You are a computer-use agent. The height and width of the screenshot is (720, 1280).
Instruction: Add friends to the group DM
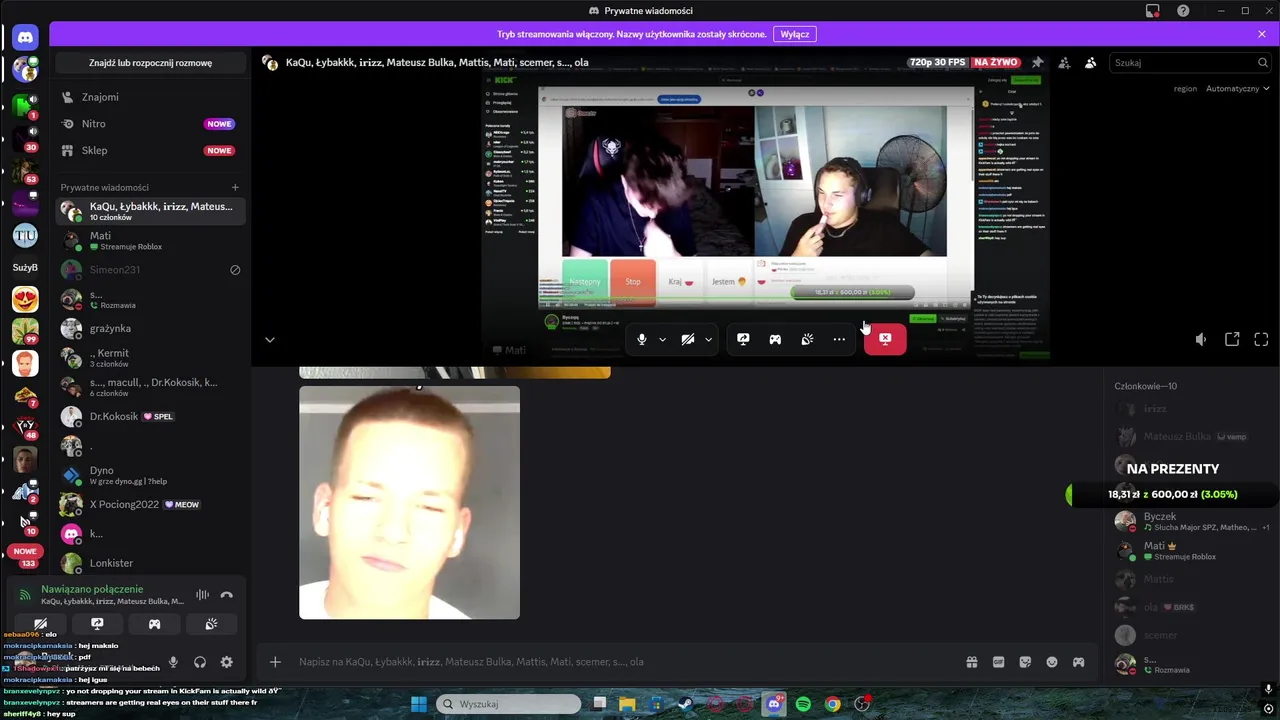[x=1064, y=62]
